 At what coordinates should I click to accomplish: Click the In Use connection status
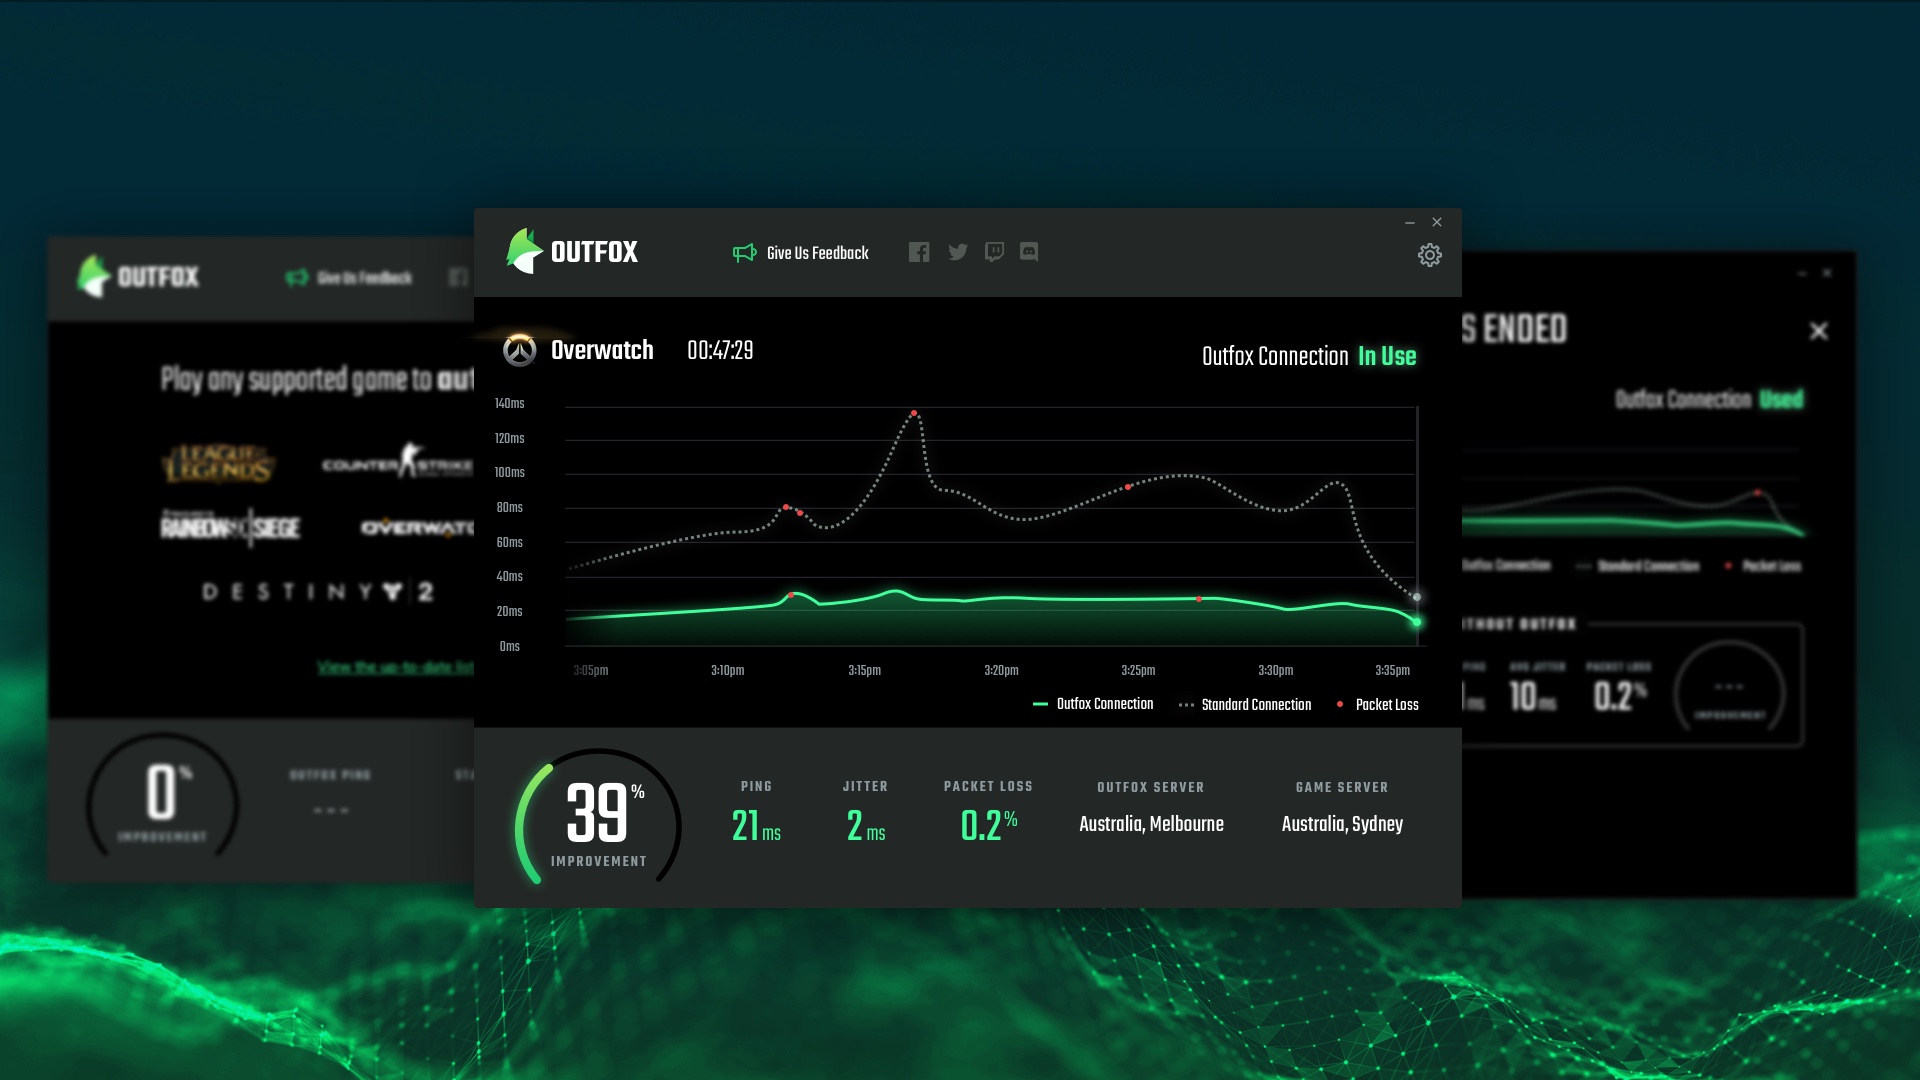click(1386, 356)
